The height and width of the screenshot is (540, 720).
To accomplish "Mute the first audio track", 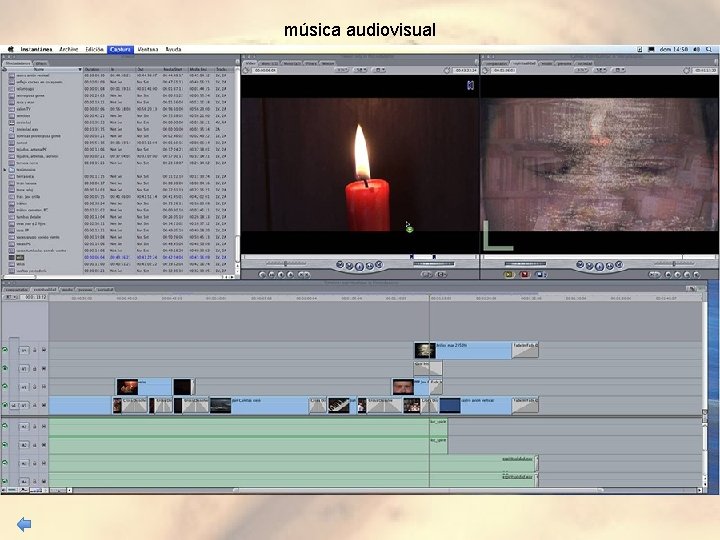I will [x=5, y=426].
